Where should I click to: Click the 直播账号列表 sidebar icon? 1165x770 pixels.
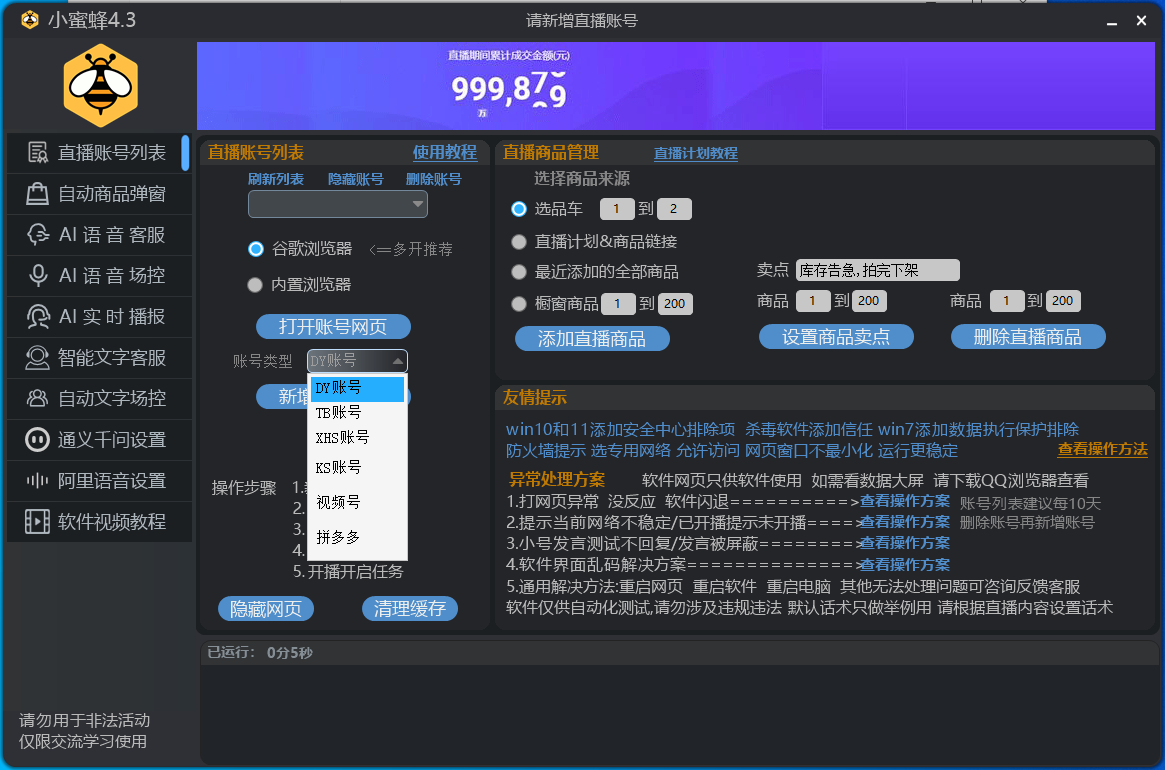pyautogui.click(x=37, y=152)
